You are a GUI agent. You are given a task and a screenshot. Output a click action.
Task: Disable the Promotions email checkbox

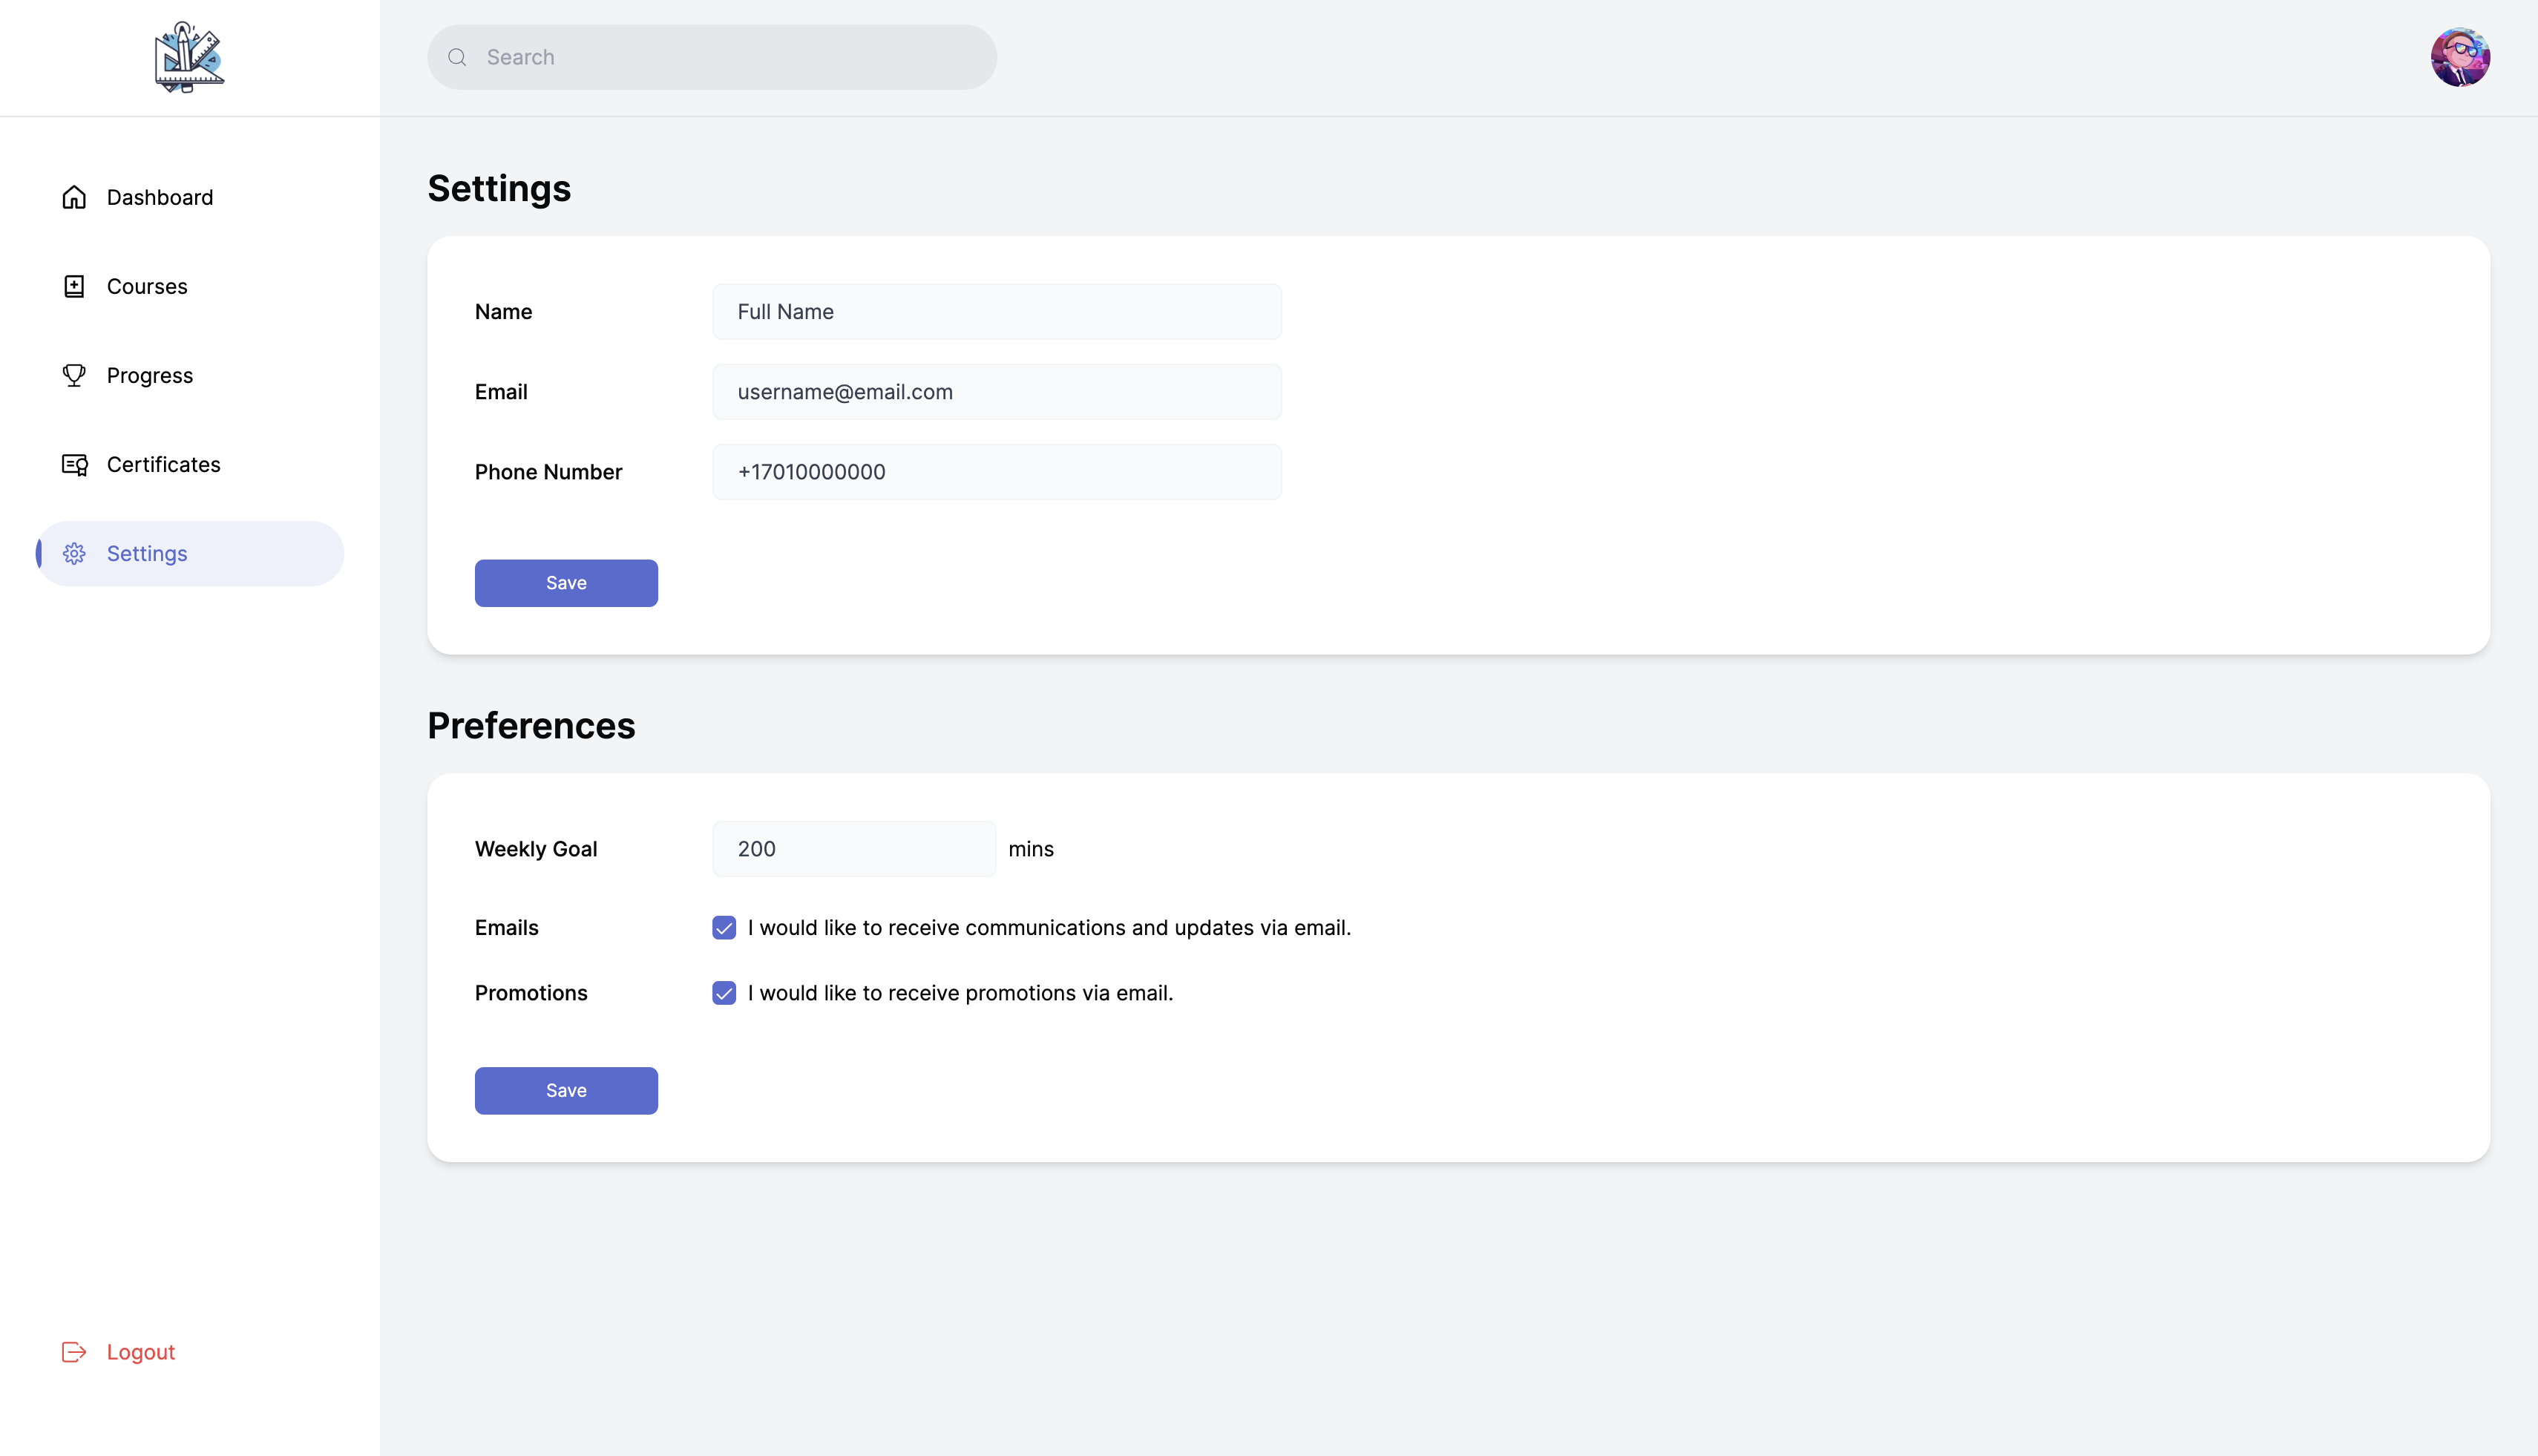click(724, 993)
